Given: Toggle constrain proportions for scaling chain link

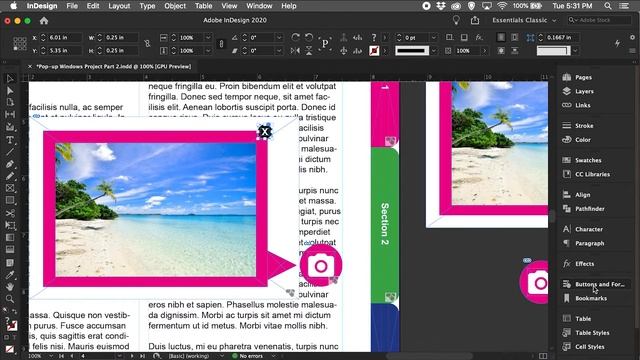Looking at the screenshot, I should pos(221,44).
